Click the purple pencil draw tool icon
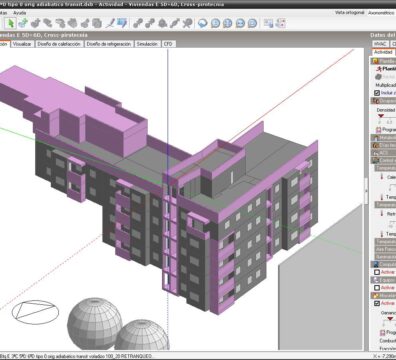 pyautogui.click(x=110, y=23)
